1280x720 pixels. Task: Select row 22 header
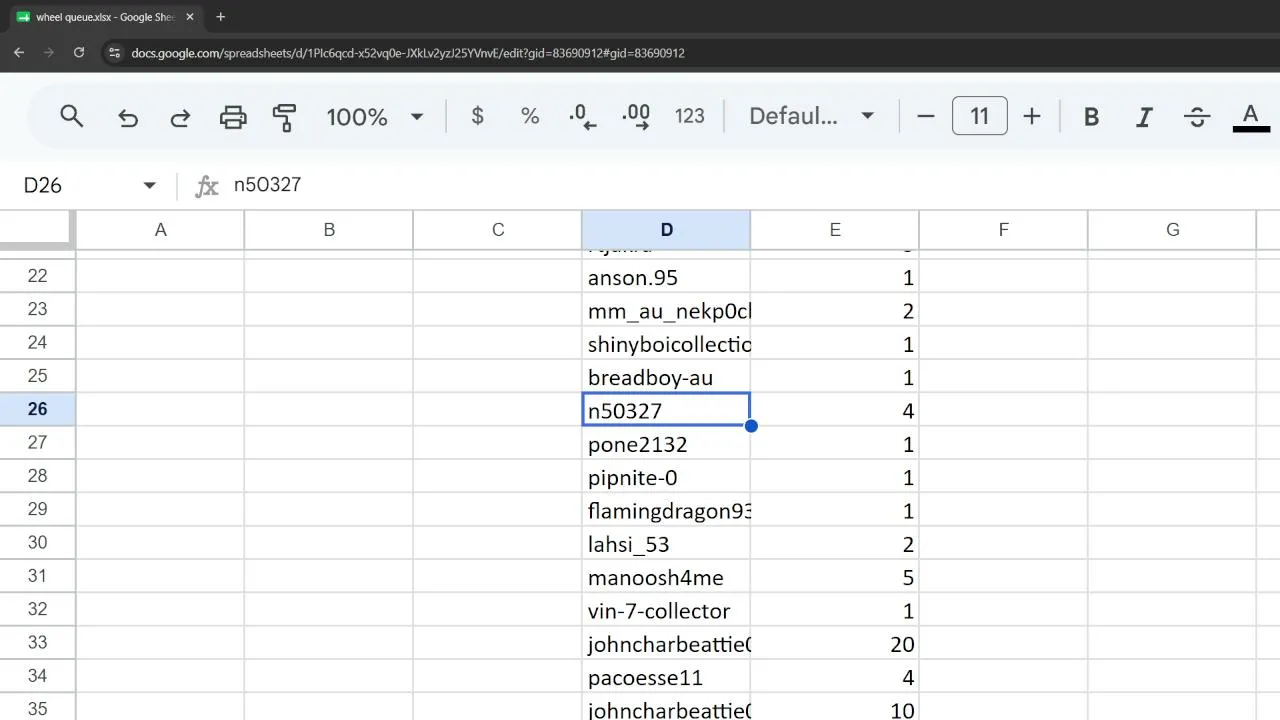(37, 276)
